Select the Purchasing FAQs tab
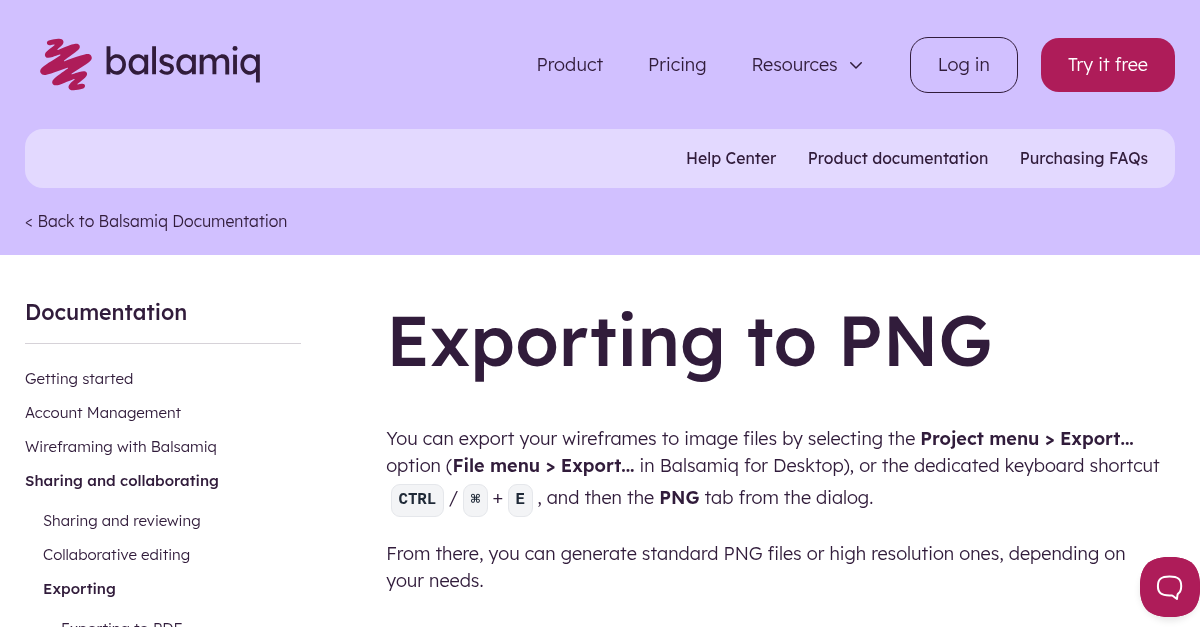 tap(1084, 158)
